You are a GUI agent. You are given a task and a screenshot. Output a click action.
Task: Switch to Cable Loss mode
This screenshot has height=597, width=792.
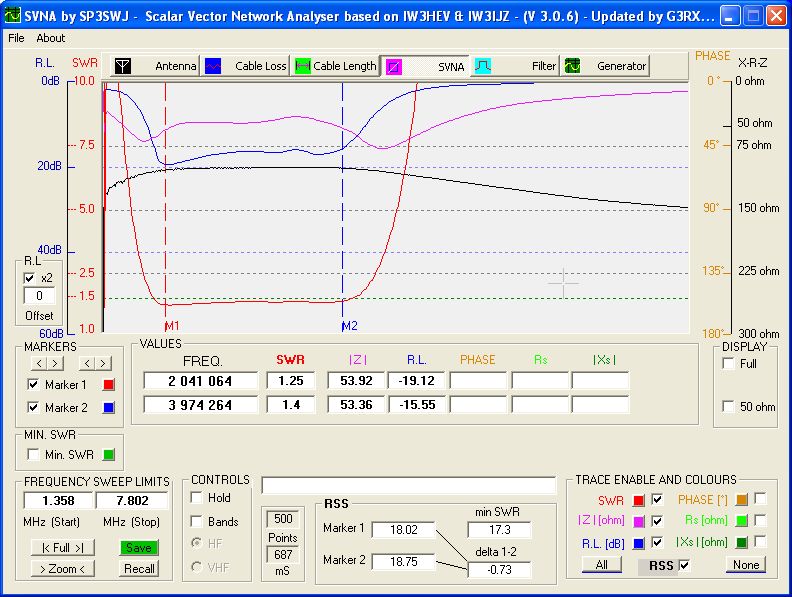pyautogui.click(x=245, y=66)
